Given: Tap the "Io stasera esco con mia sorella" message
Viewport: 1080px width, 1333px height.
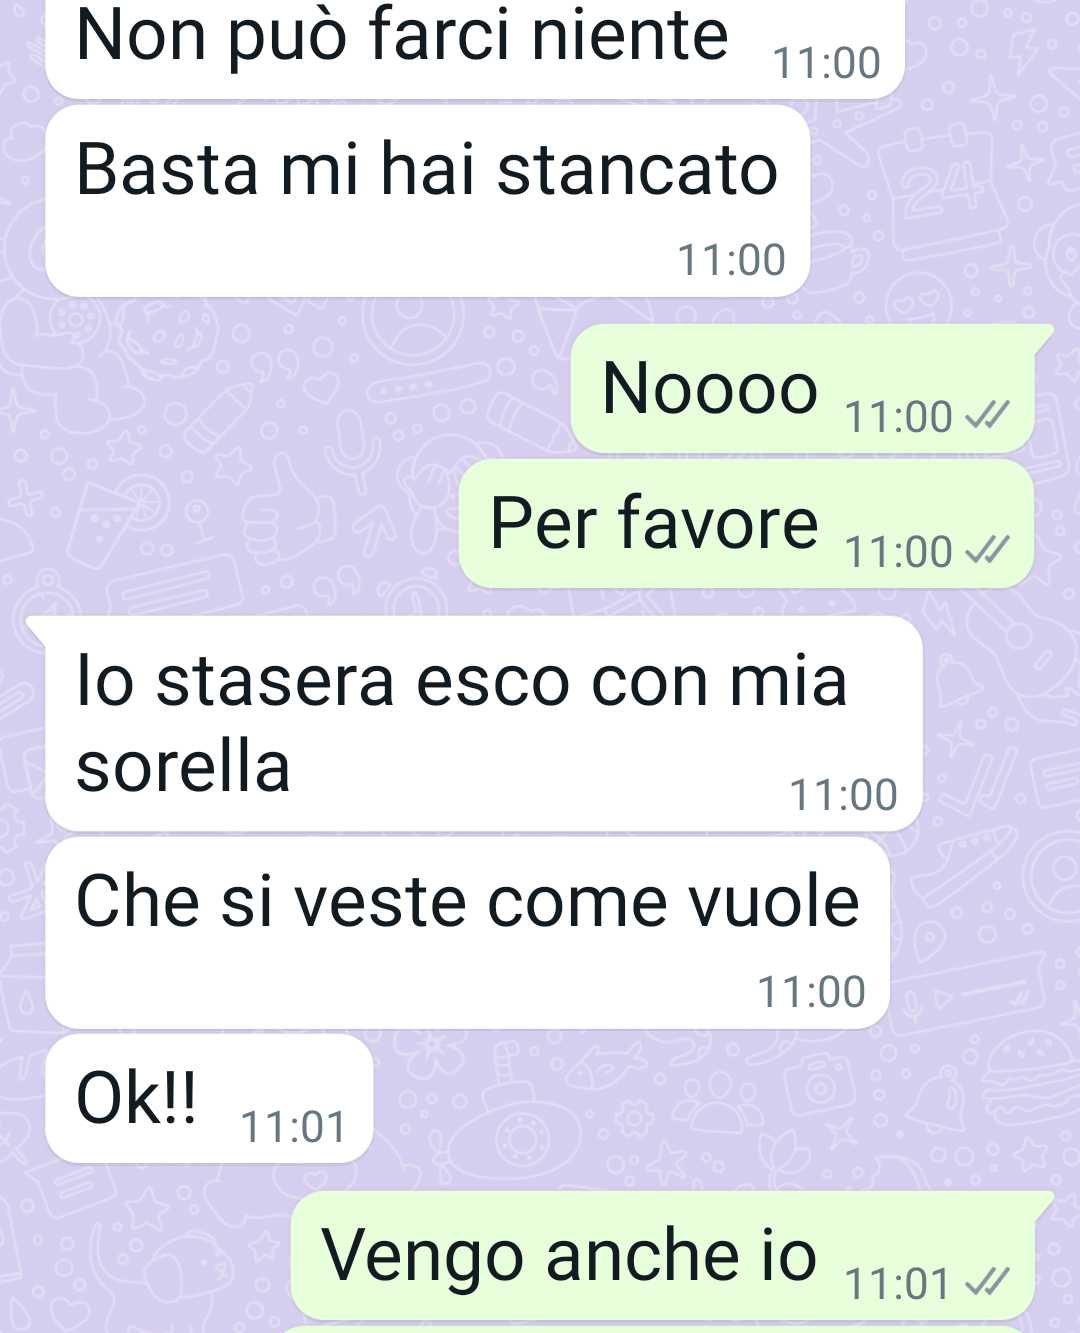Looking at the screenshot, I should coord(484,724).
